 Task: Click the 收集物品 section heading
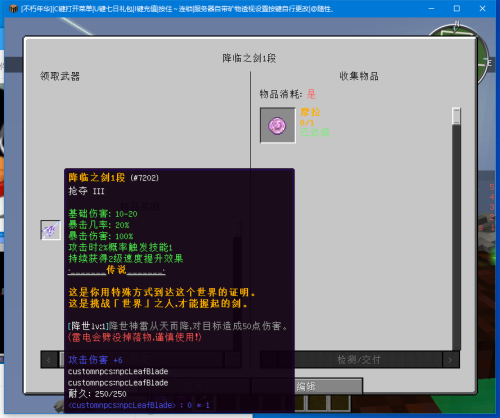[x=359, y=76]
